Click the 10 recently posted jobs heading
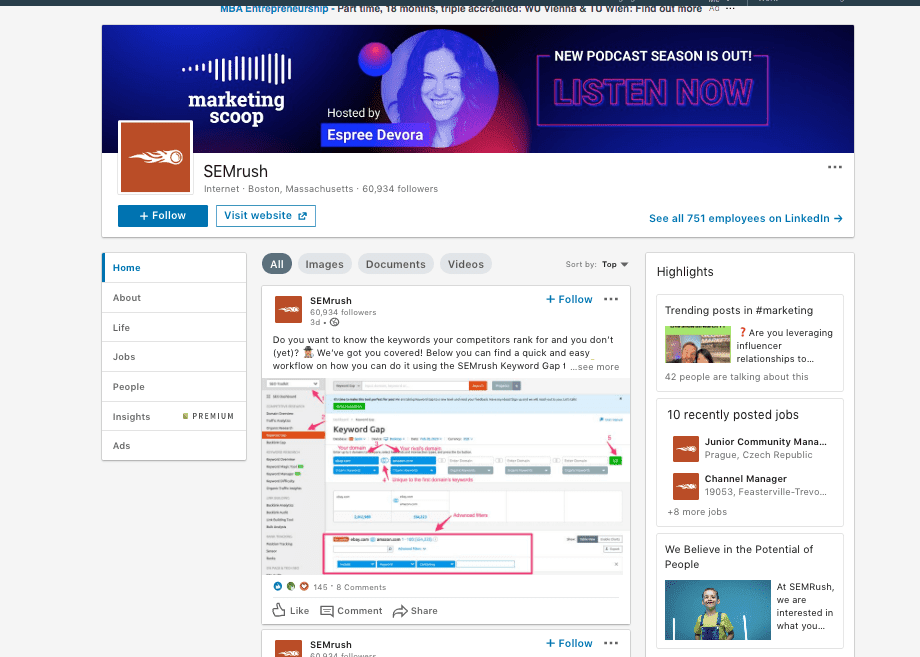 (x=733, y=415)
